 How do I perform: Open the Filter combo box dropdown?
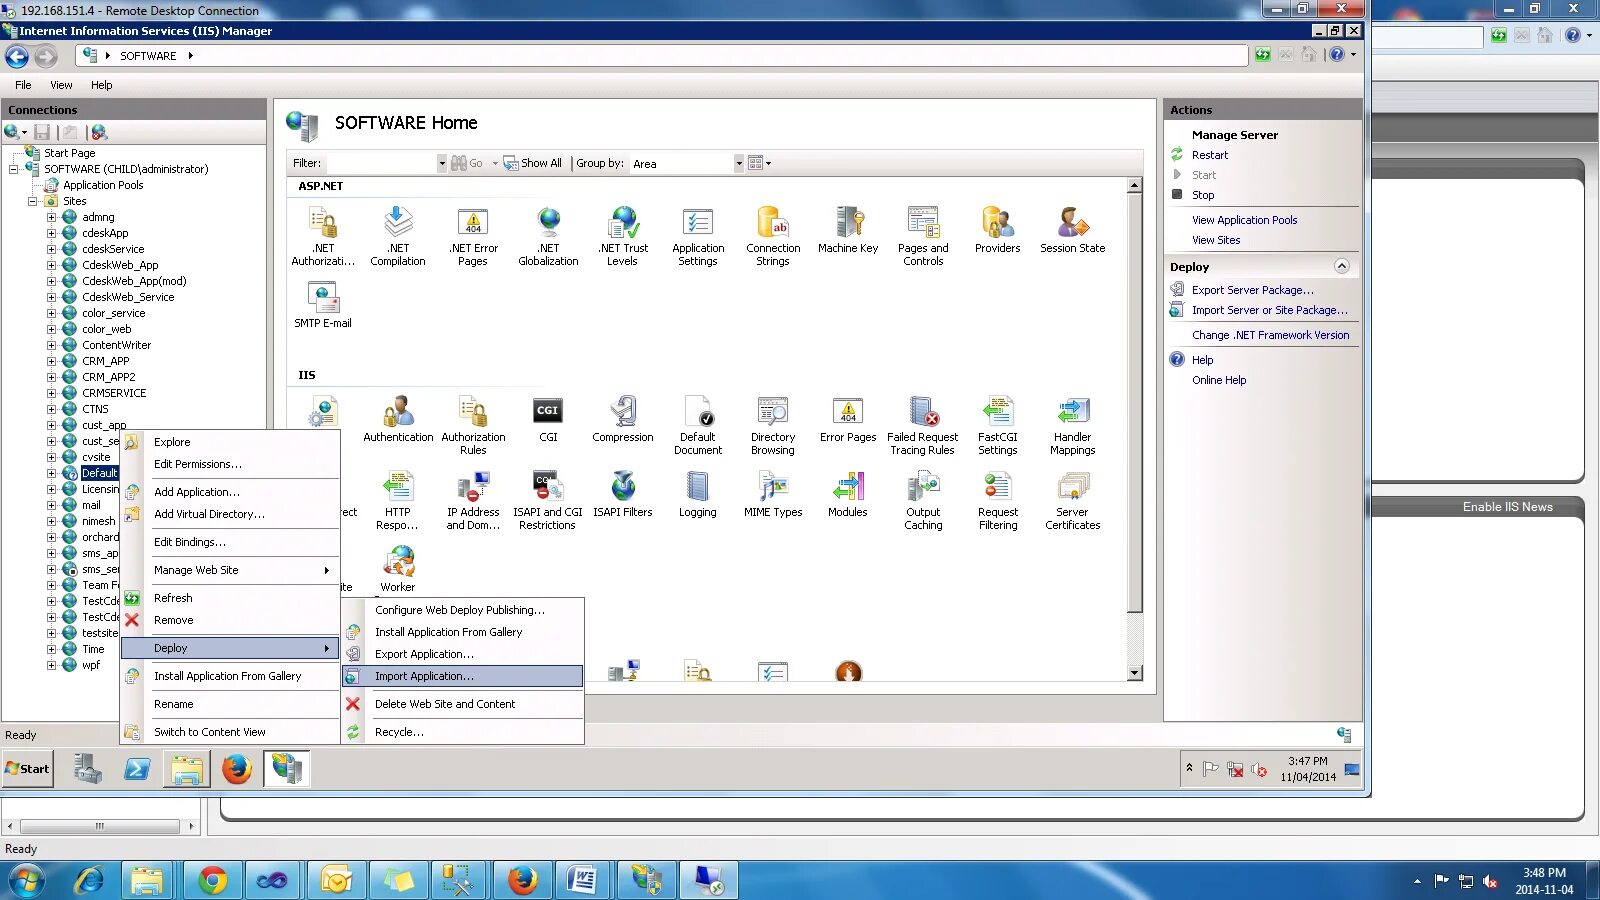click(x=441, y=163)
